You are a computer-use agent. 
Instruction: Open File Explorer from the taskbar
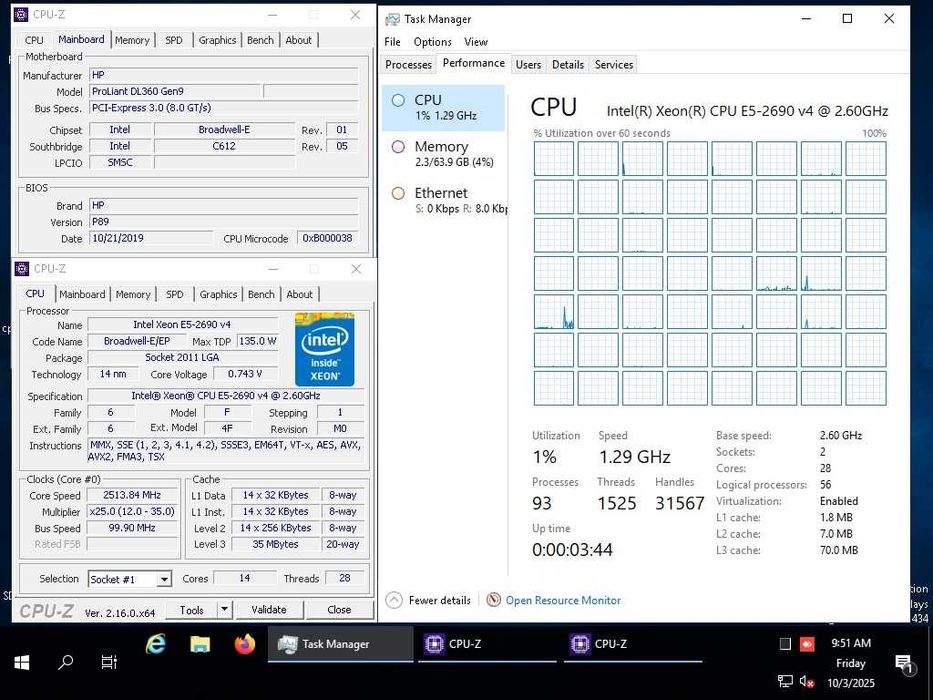click(x=200, y=644)
